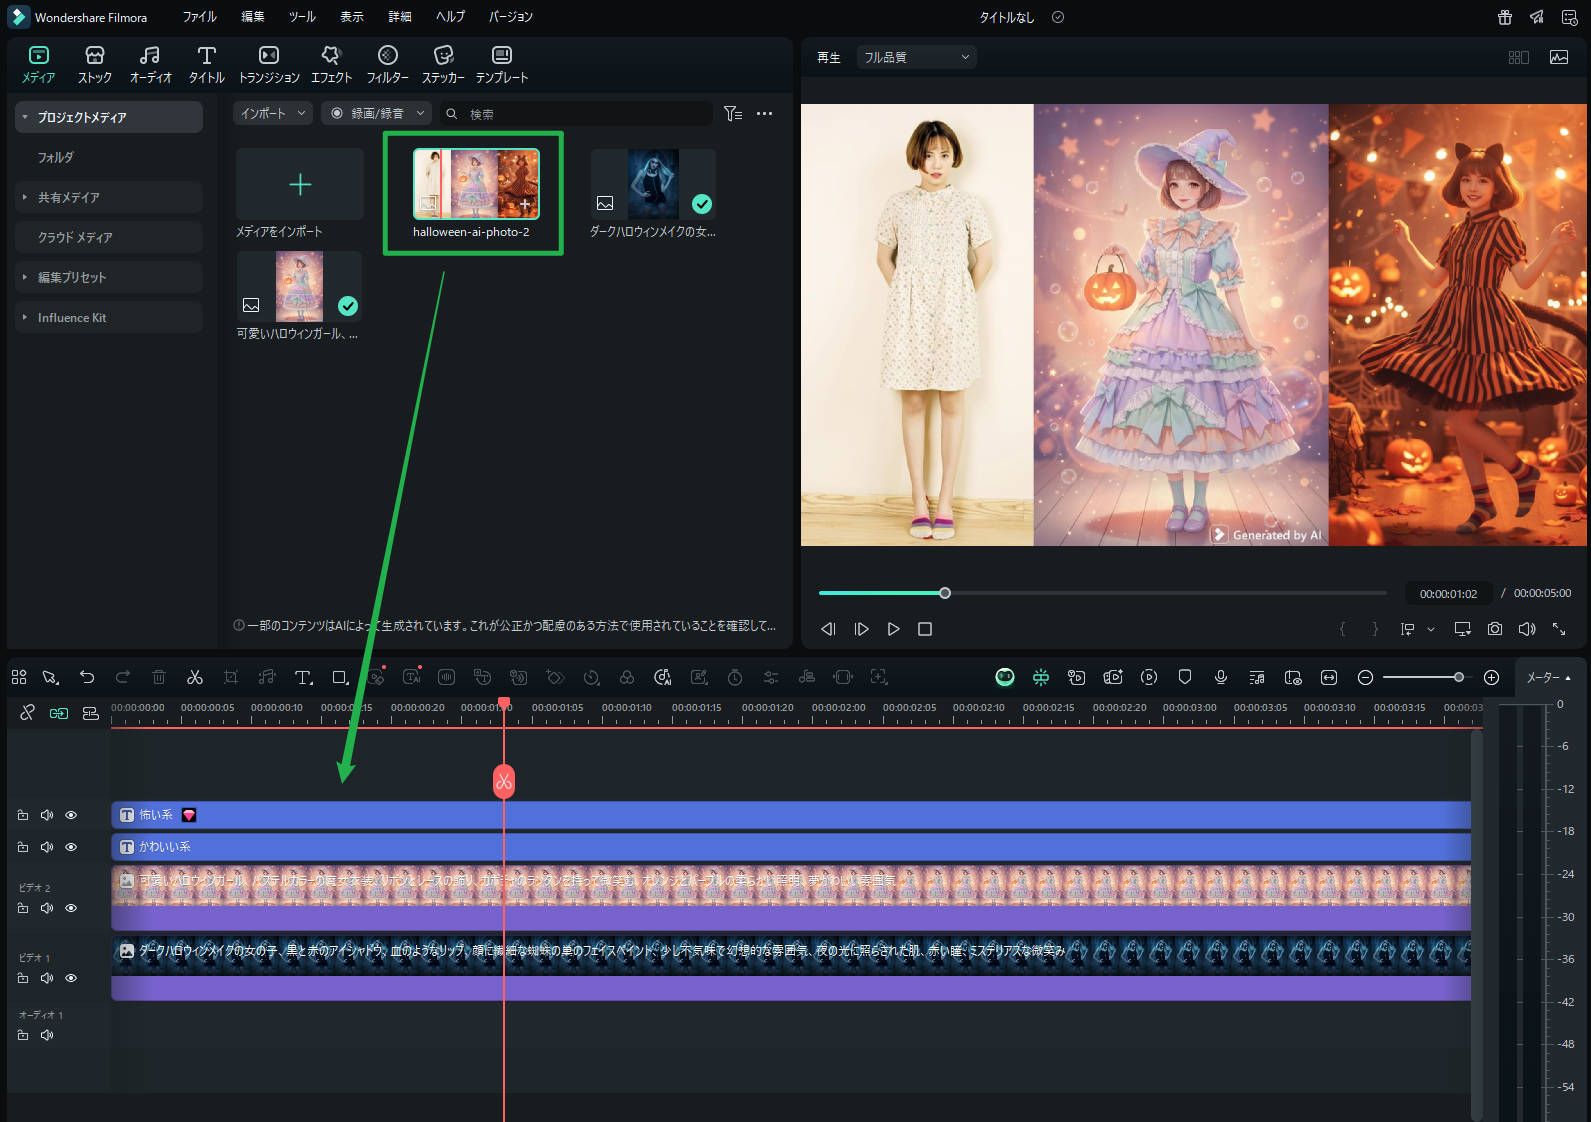1591x1122 pixels.
Task: Open the ファイル menu
Action: [199, 17]
